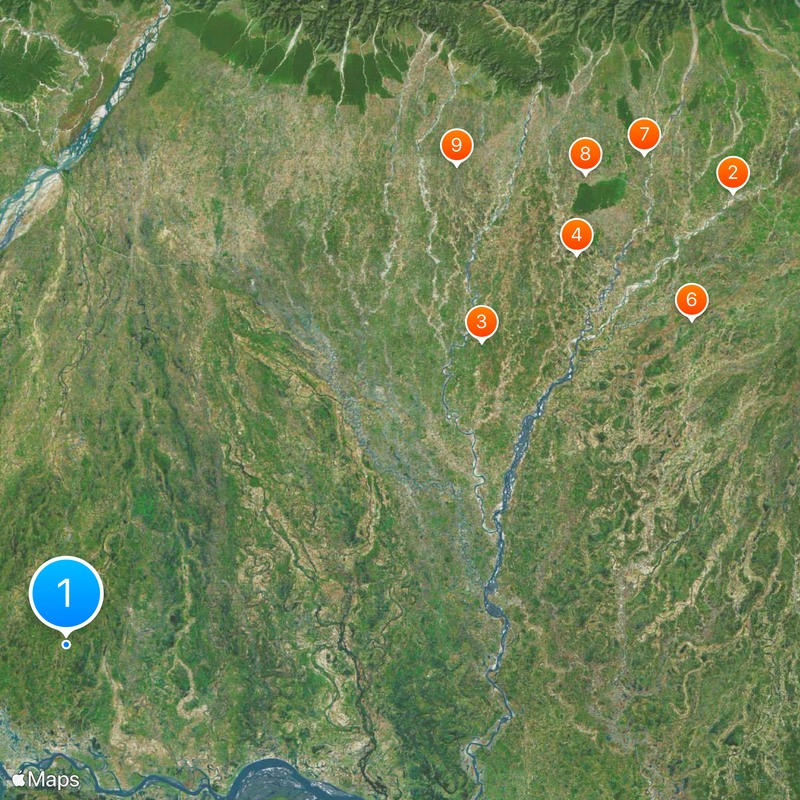
Task: Tap orange map pin number 2
Action: pos(733,173)
